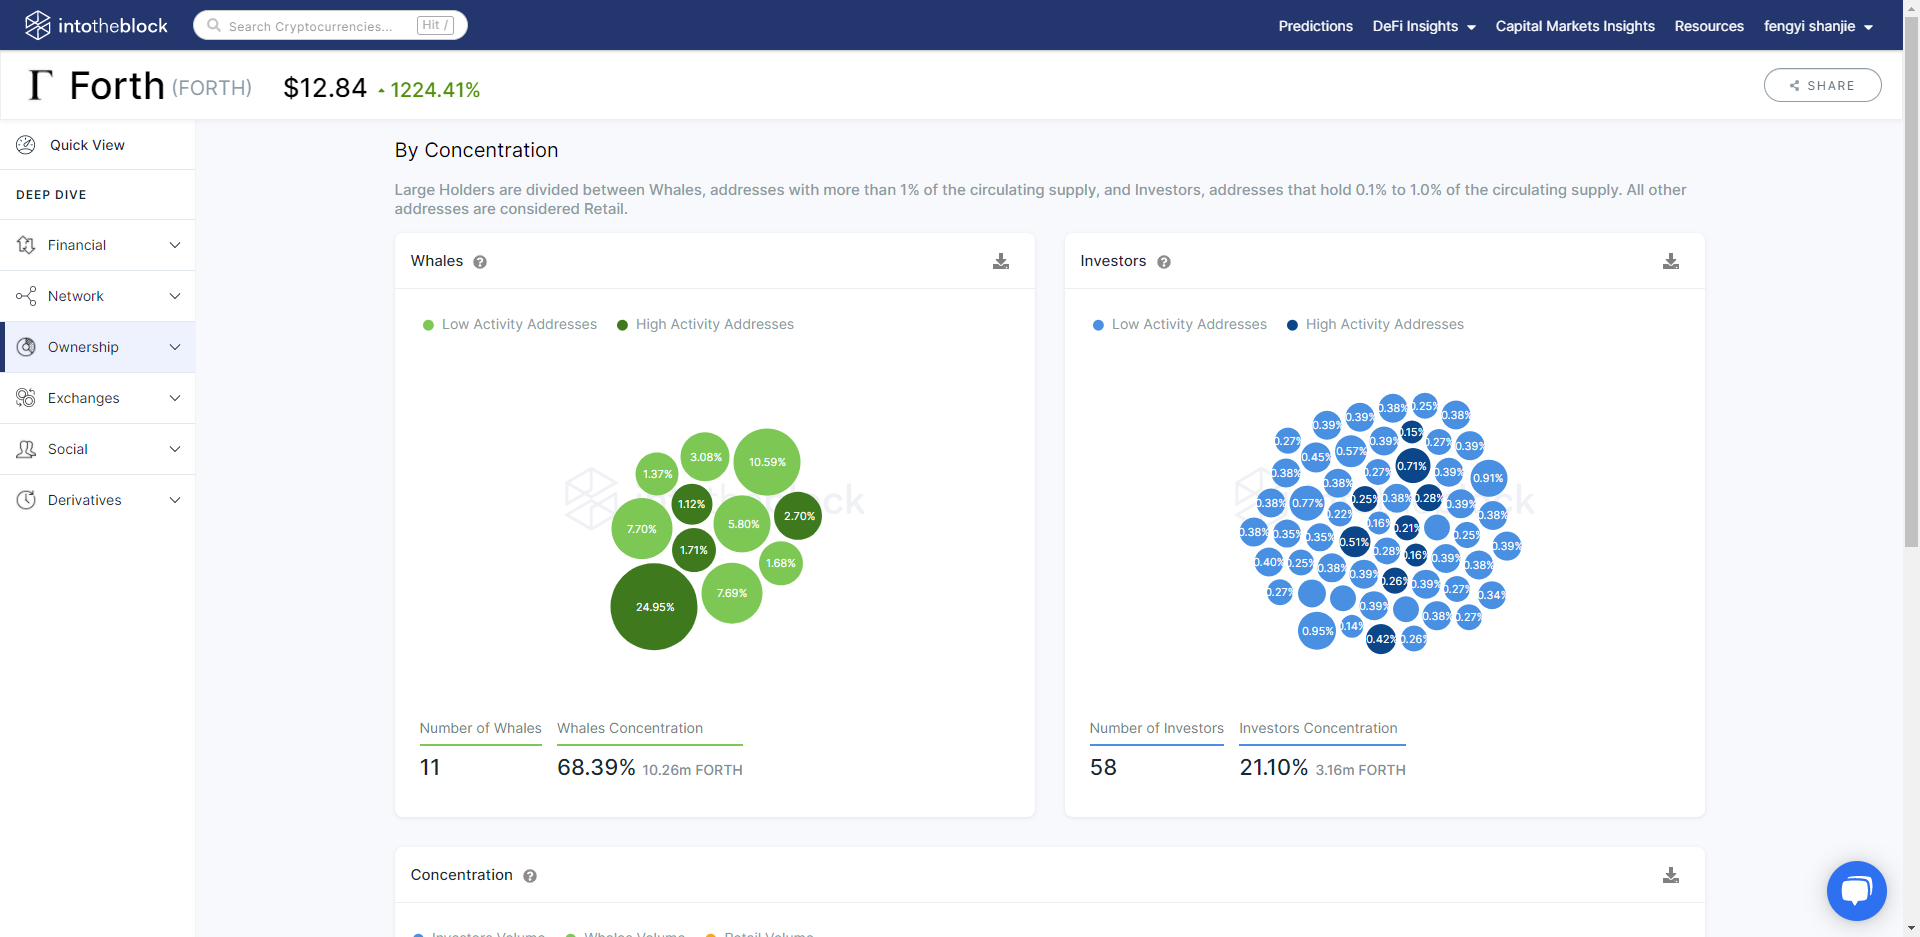Click the page vertical scrollbar thumb
The image size is (1920, 937).
(x=1911, y=280)
